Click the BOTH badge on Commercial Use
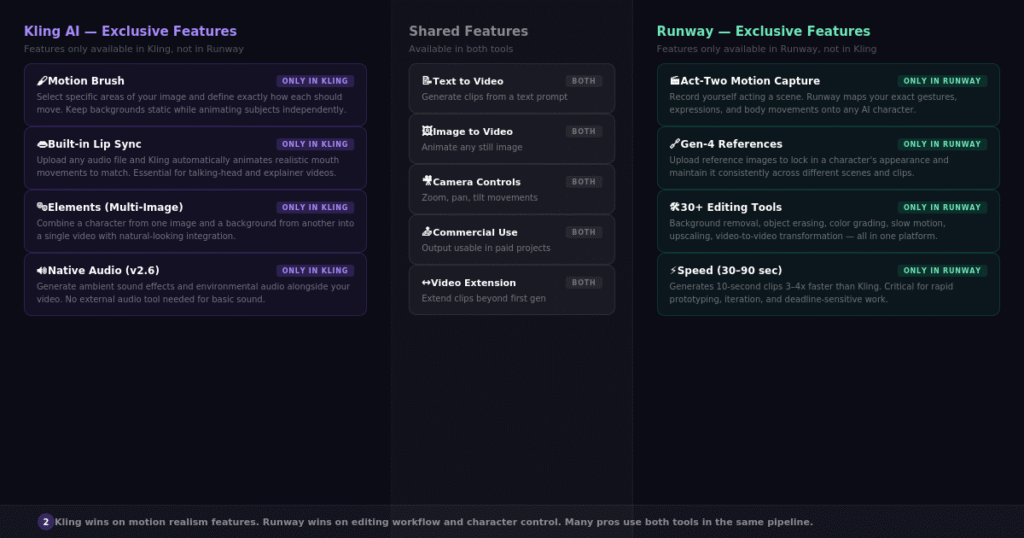Screen dimensions: 1024x538 coord(583,232)
